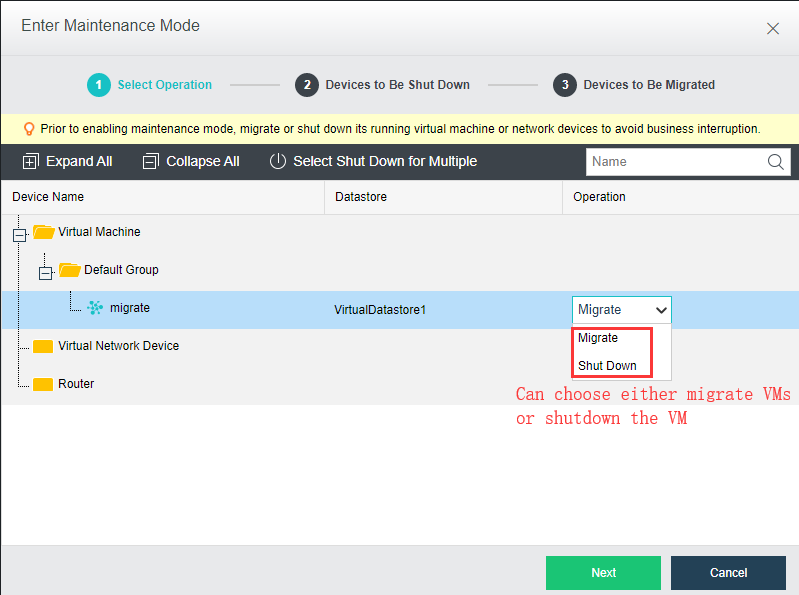Choose Migrate from the dropdown list
This screenshot has width=799, height=595.
(598, 338)
